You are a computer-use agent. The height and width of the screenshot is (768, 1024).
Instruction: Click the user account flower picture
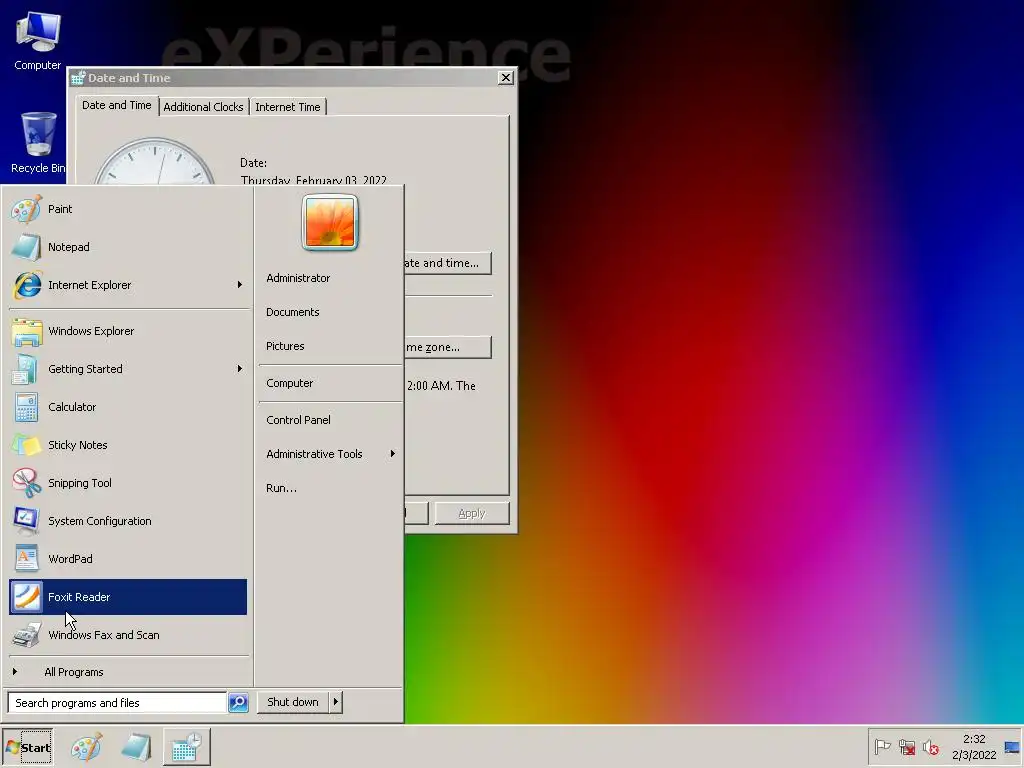330,222
